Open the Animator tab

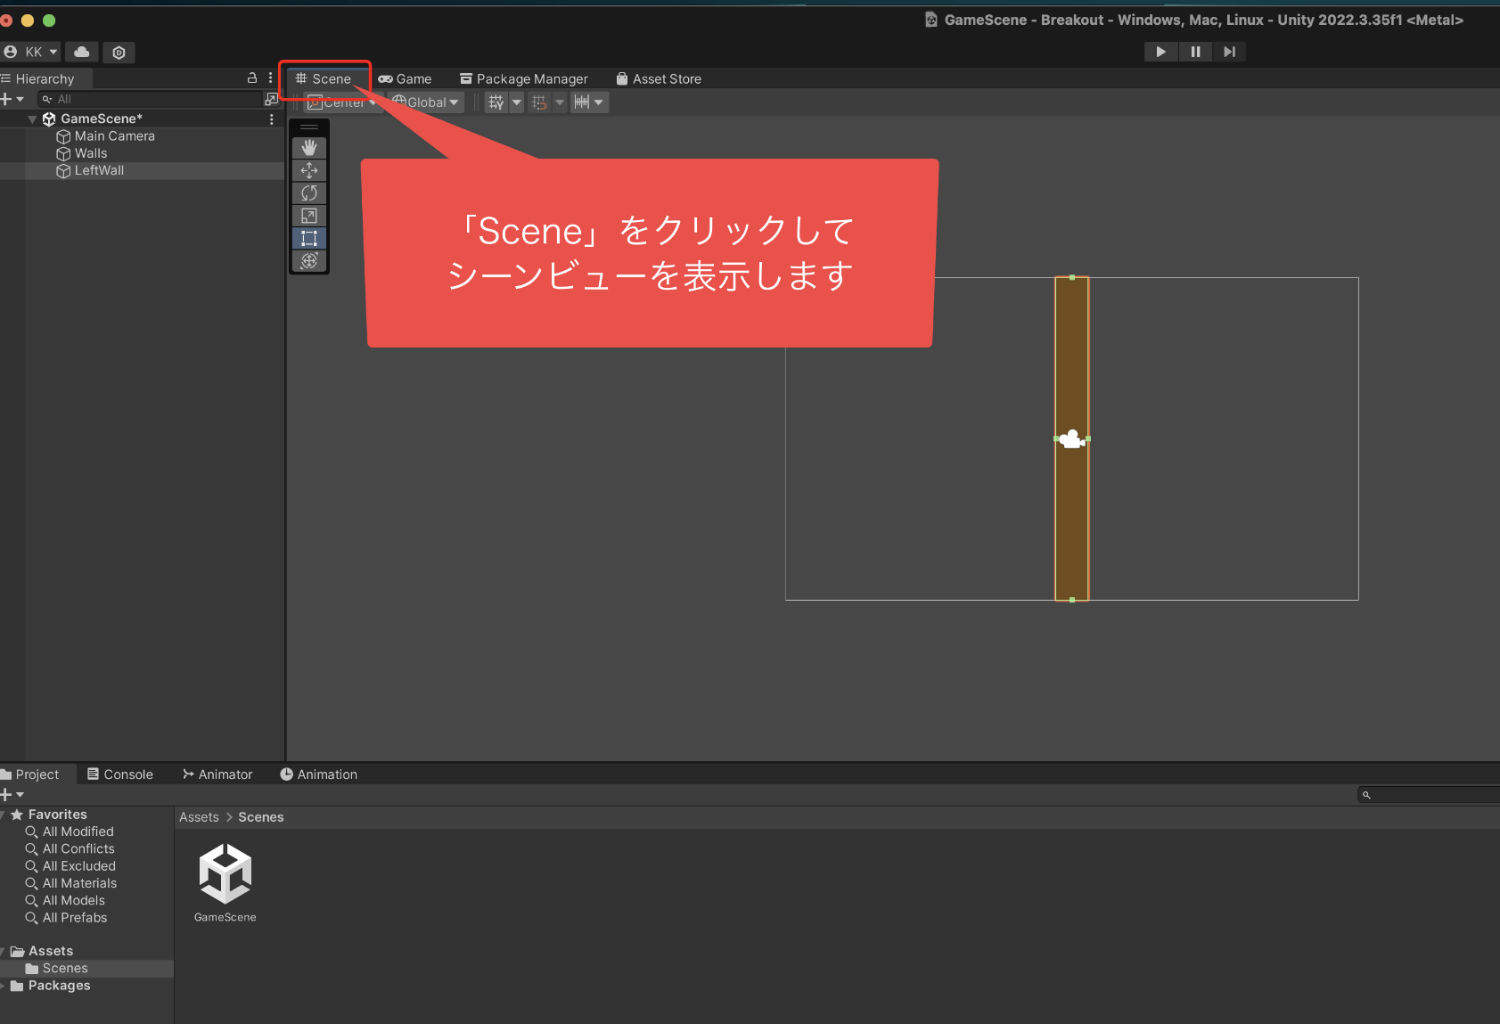[218, 774]
